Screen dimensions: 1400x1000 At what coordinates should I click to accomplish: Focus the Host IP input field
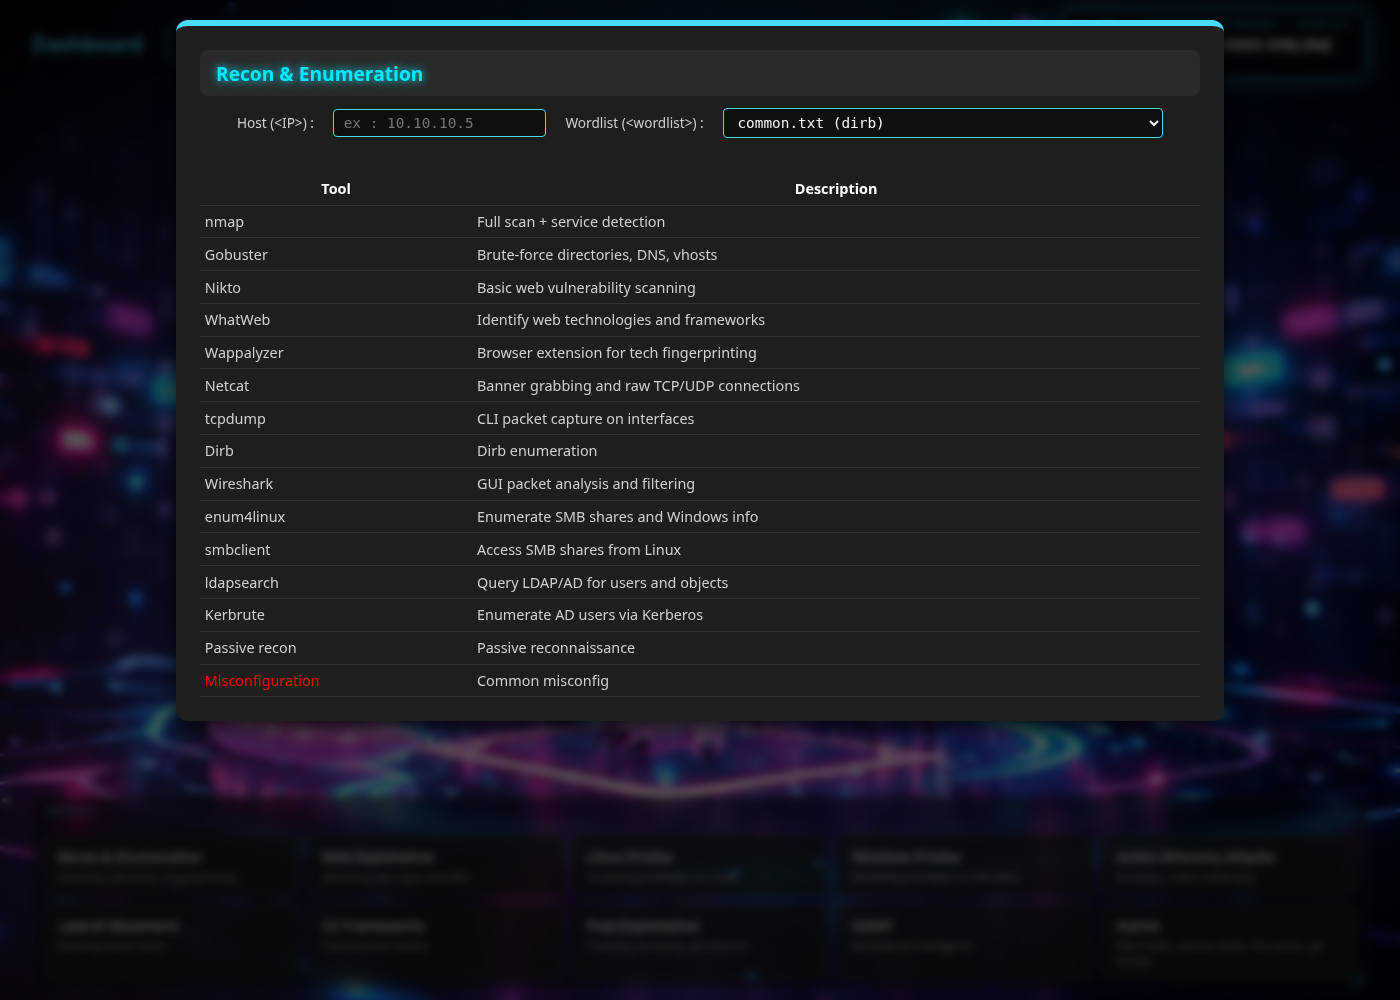click(439, 123)
